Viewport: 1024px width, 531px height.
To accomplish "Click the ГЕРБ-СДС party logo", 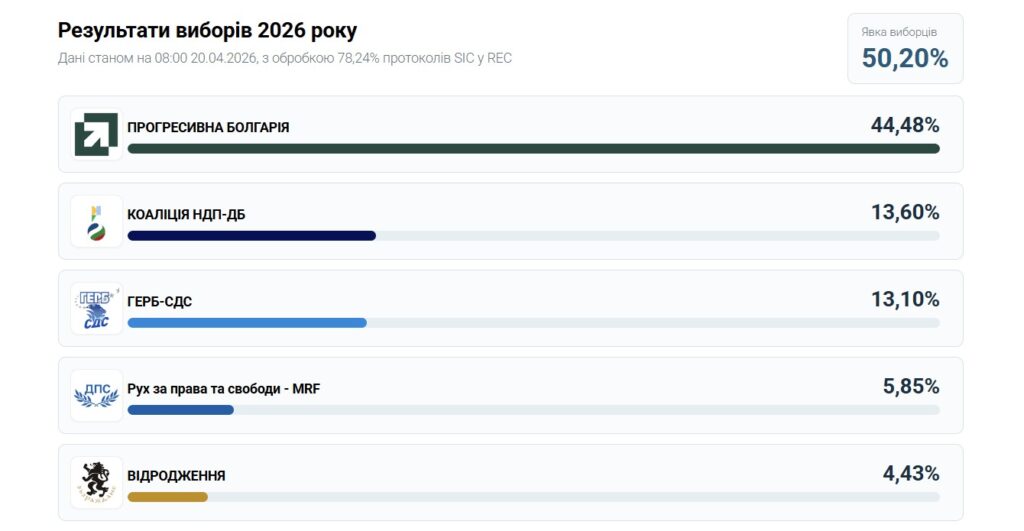I will [96, 309].
